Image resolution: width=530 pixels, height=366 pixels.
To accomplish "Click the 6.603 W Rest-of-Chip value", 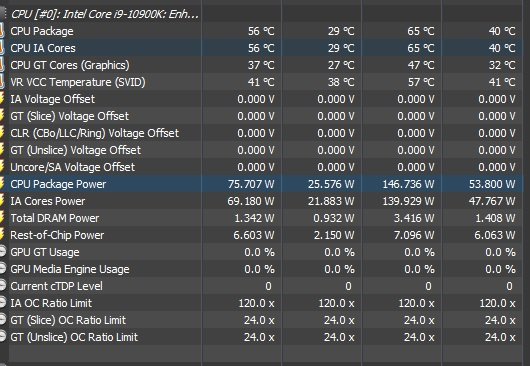I will point(254,235).
